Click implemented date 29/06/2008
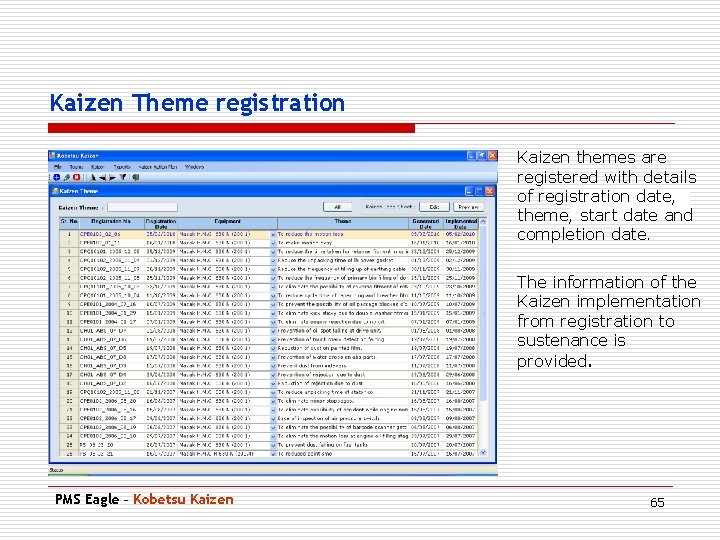The width and height of the screenshot is (720, 540). [461, 375]
